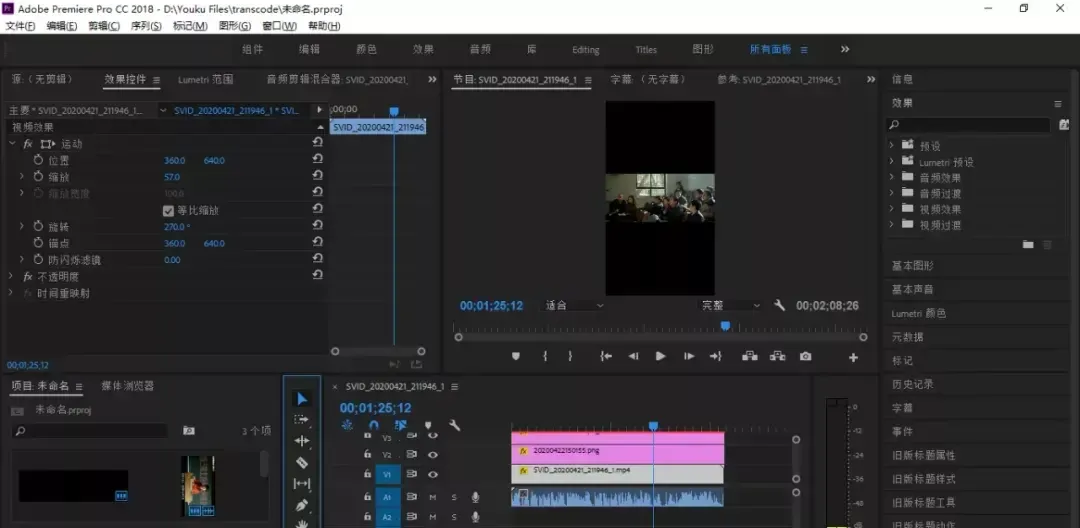Step back one frame

click(633, 356)
